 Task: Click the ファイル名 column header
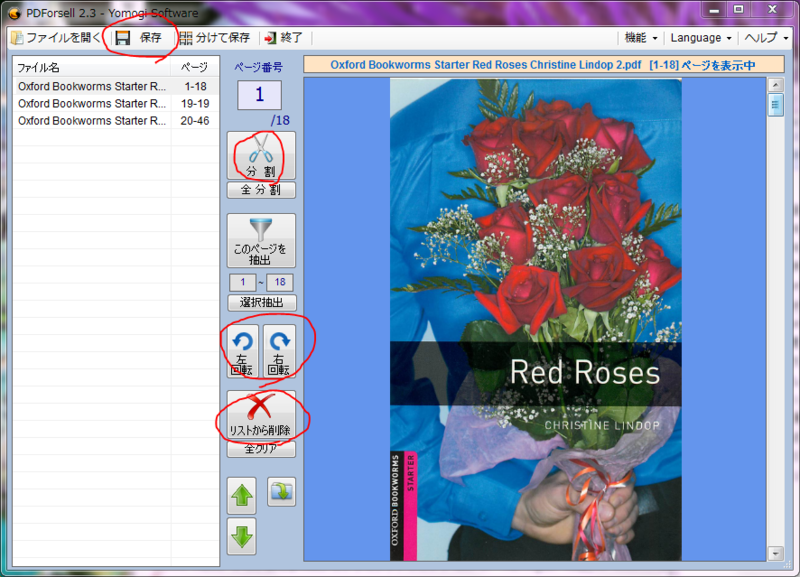tap(92, 67)
